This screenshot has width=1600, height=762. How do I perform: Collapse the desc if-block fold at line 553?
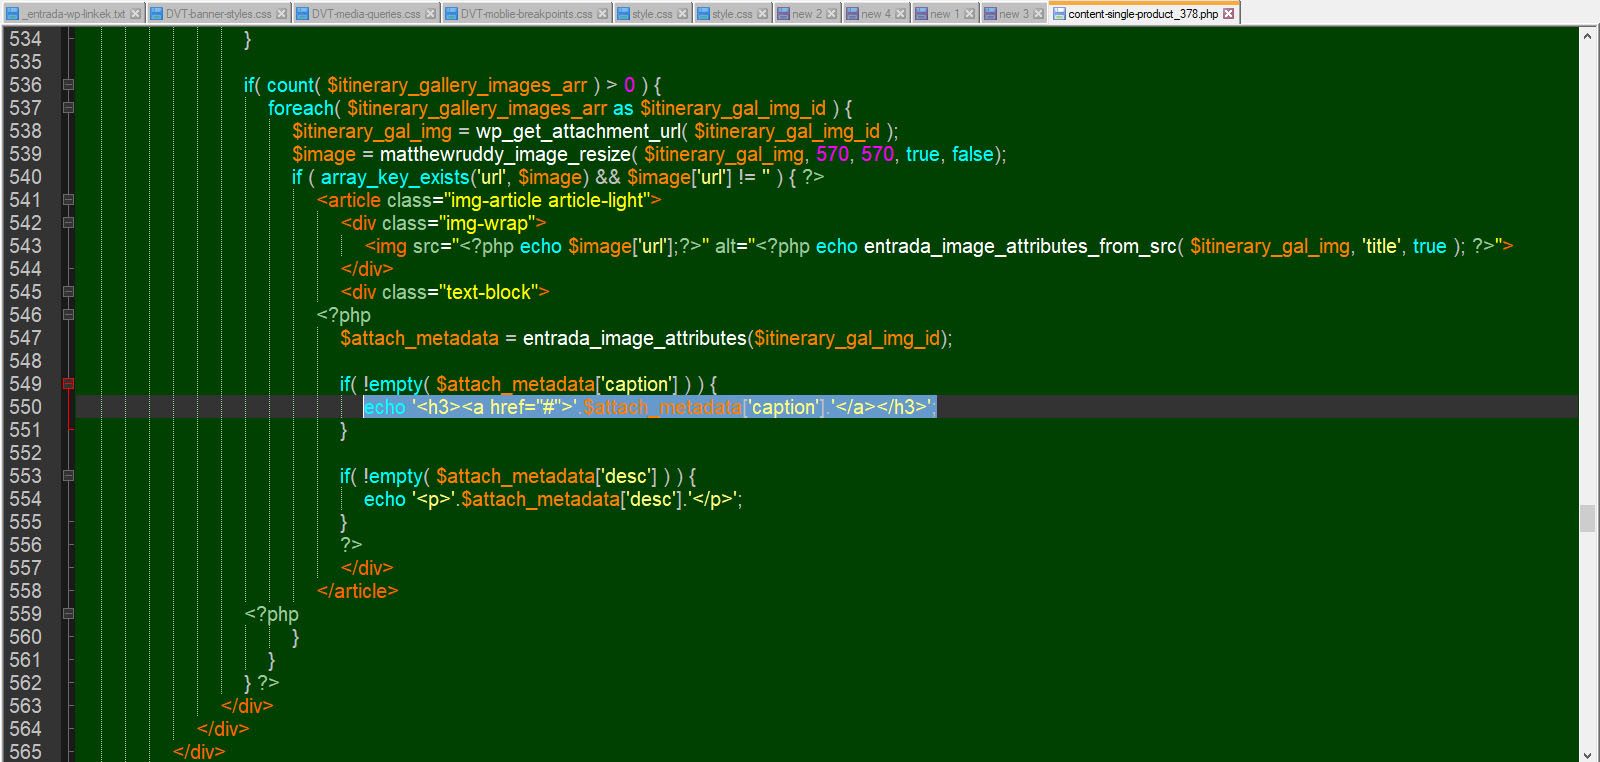click(68, 476)
